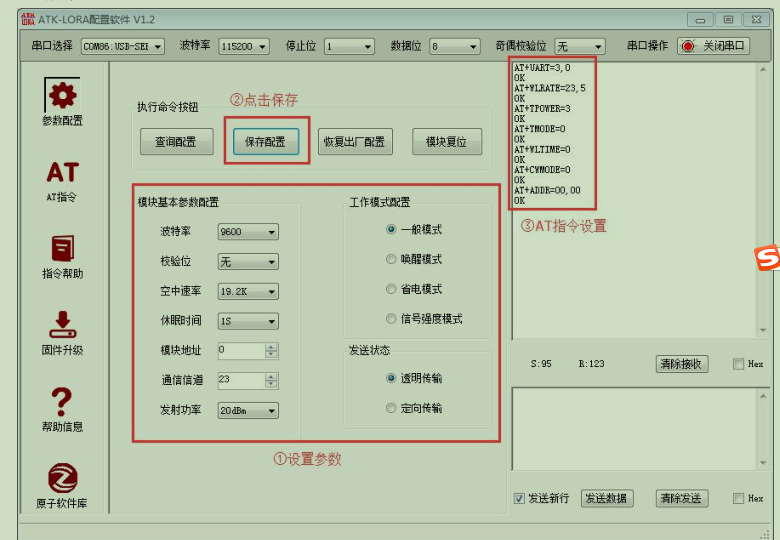Open module 波特率 9600 dropdown
This screenshot has width=780, height=540.
(x=248, y=232)
